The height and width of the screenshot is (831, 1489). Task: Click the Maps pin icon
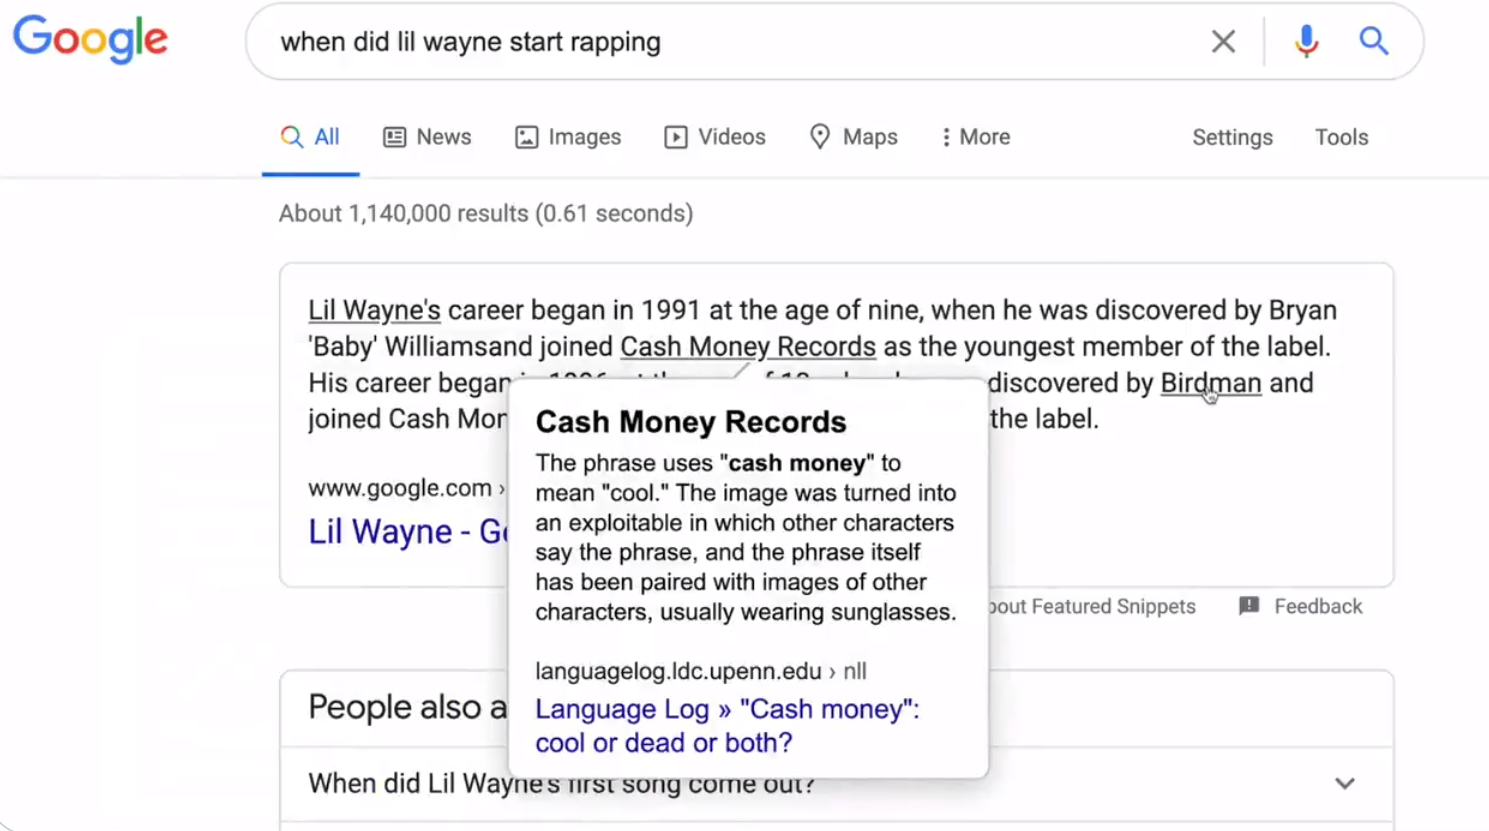pyautogui.click(x=820, y=136)
